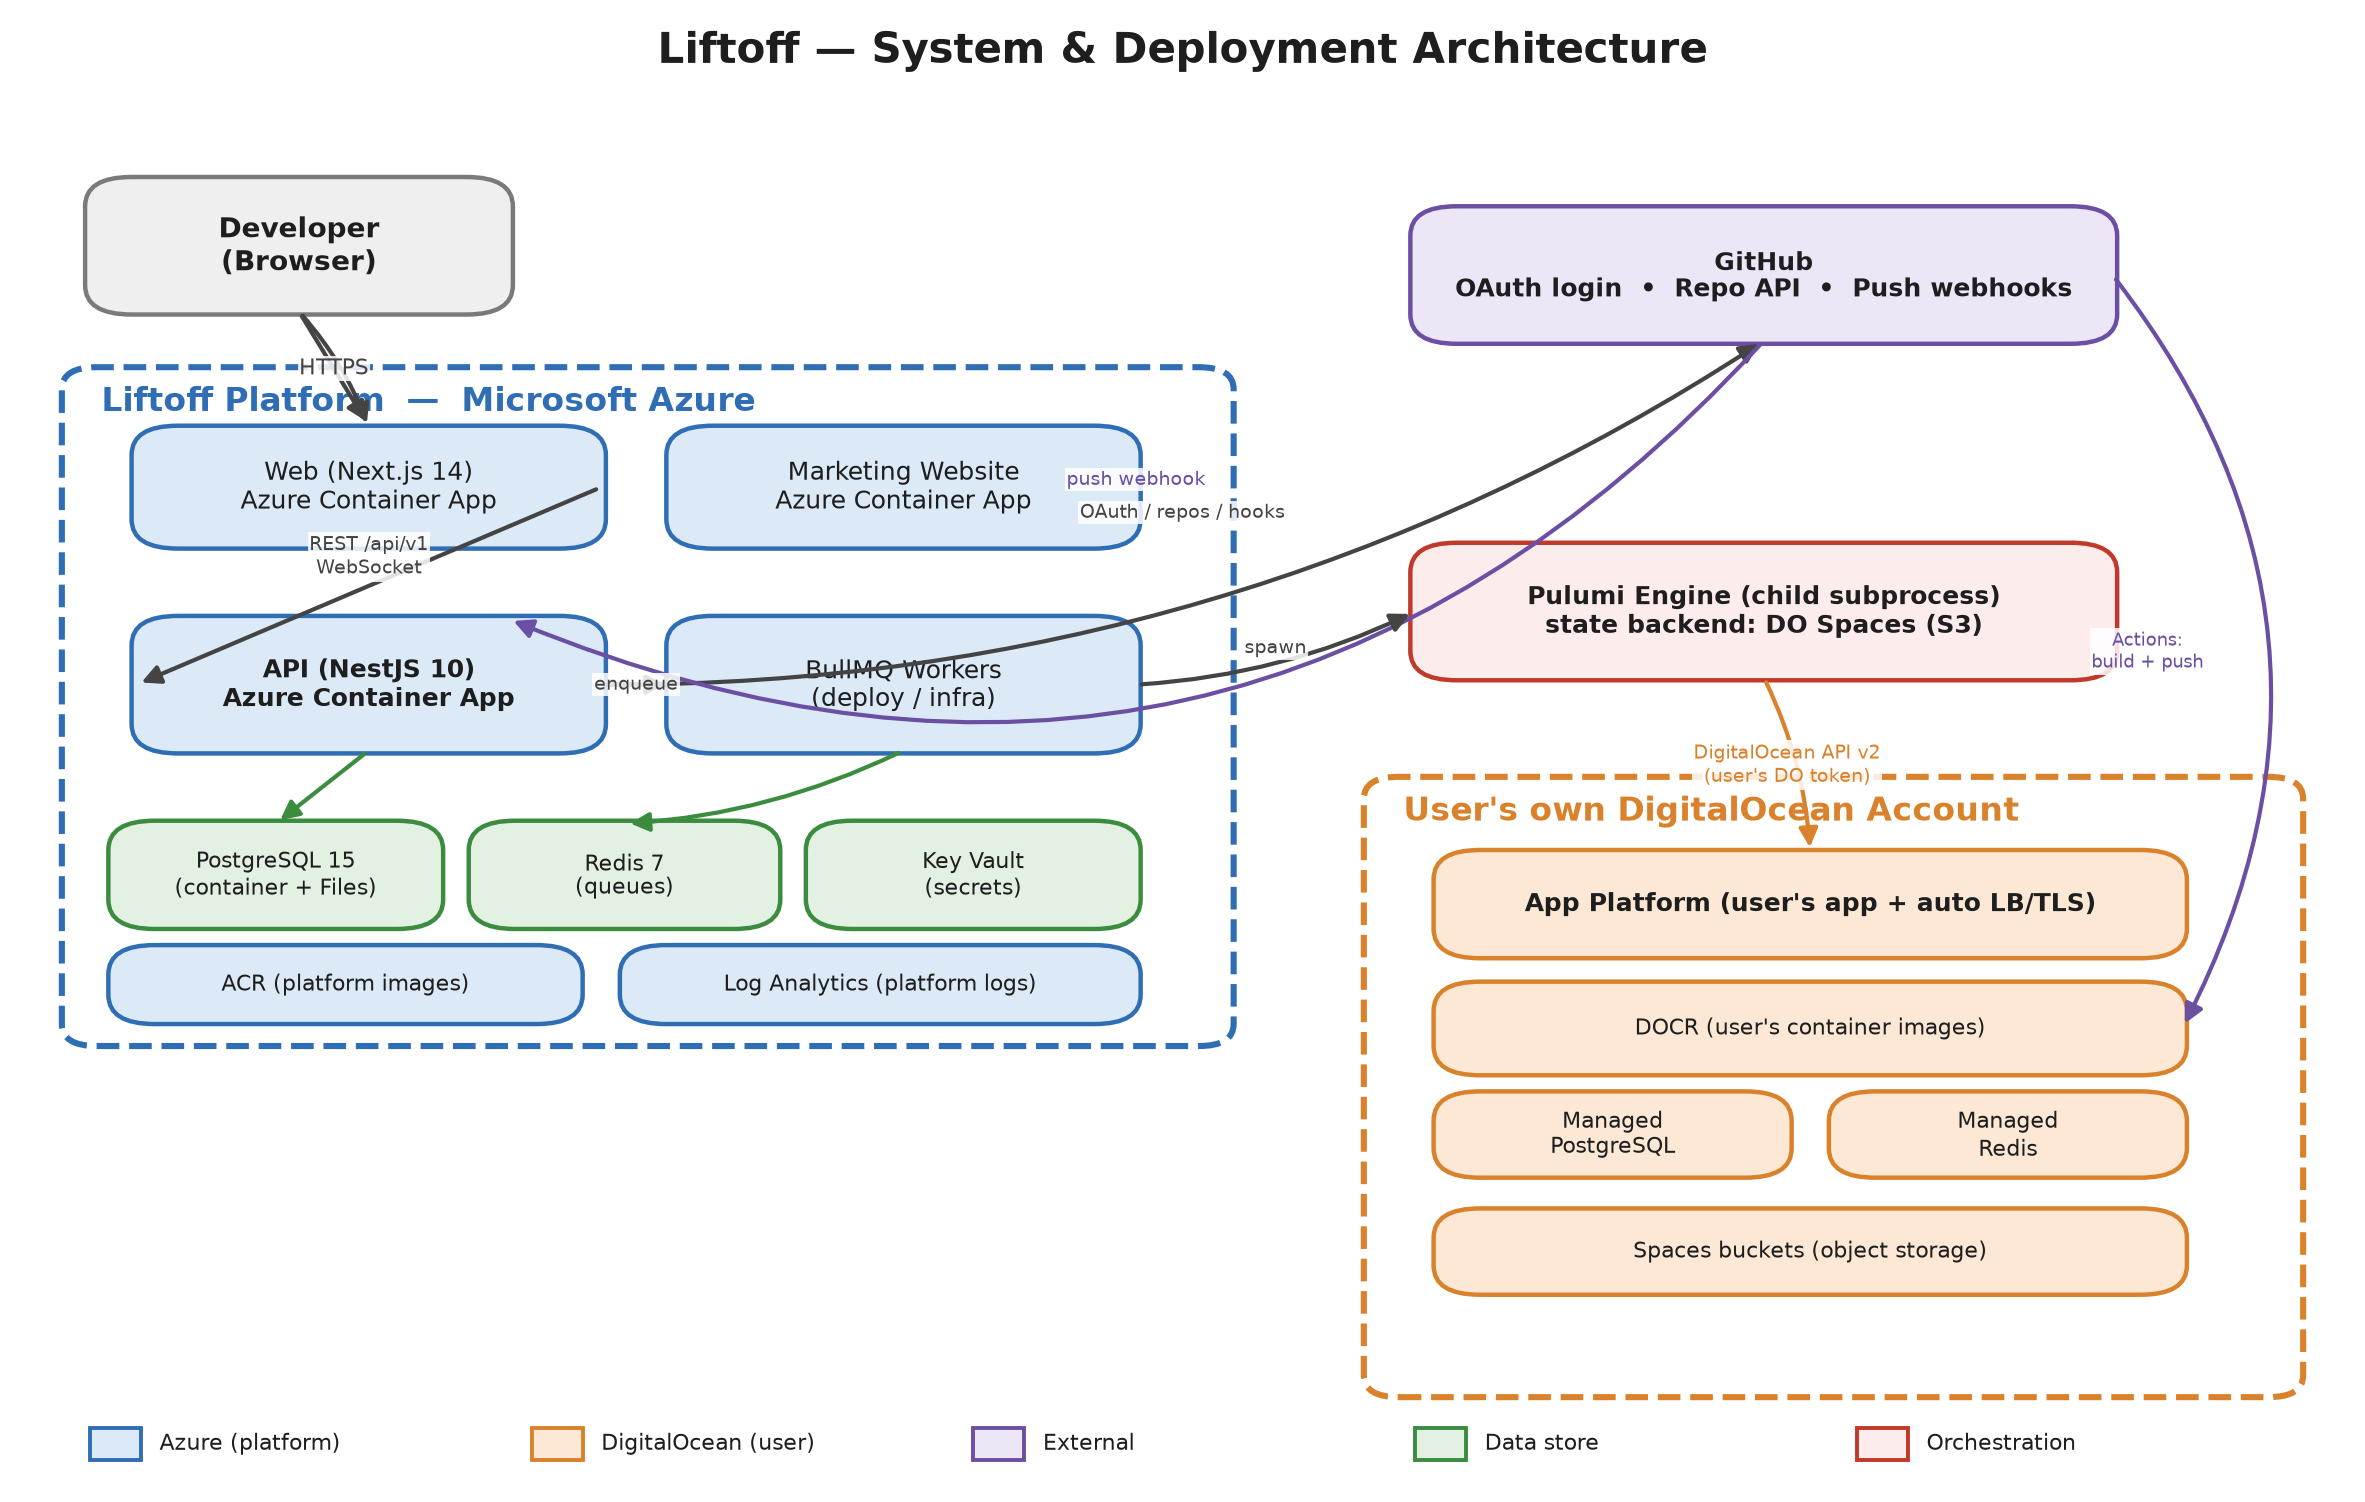
Task: Select the Key Vault (secrets) box
Action: [x=973, y=874]
